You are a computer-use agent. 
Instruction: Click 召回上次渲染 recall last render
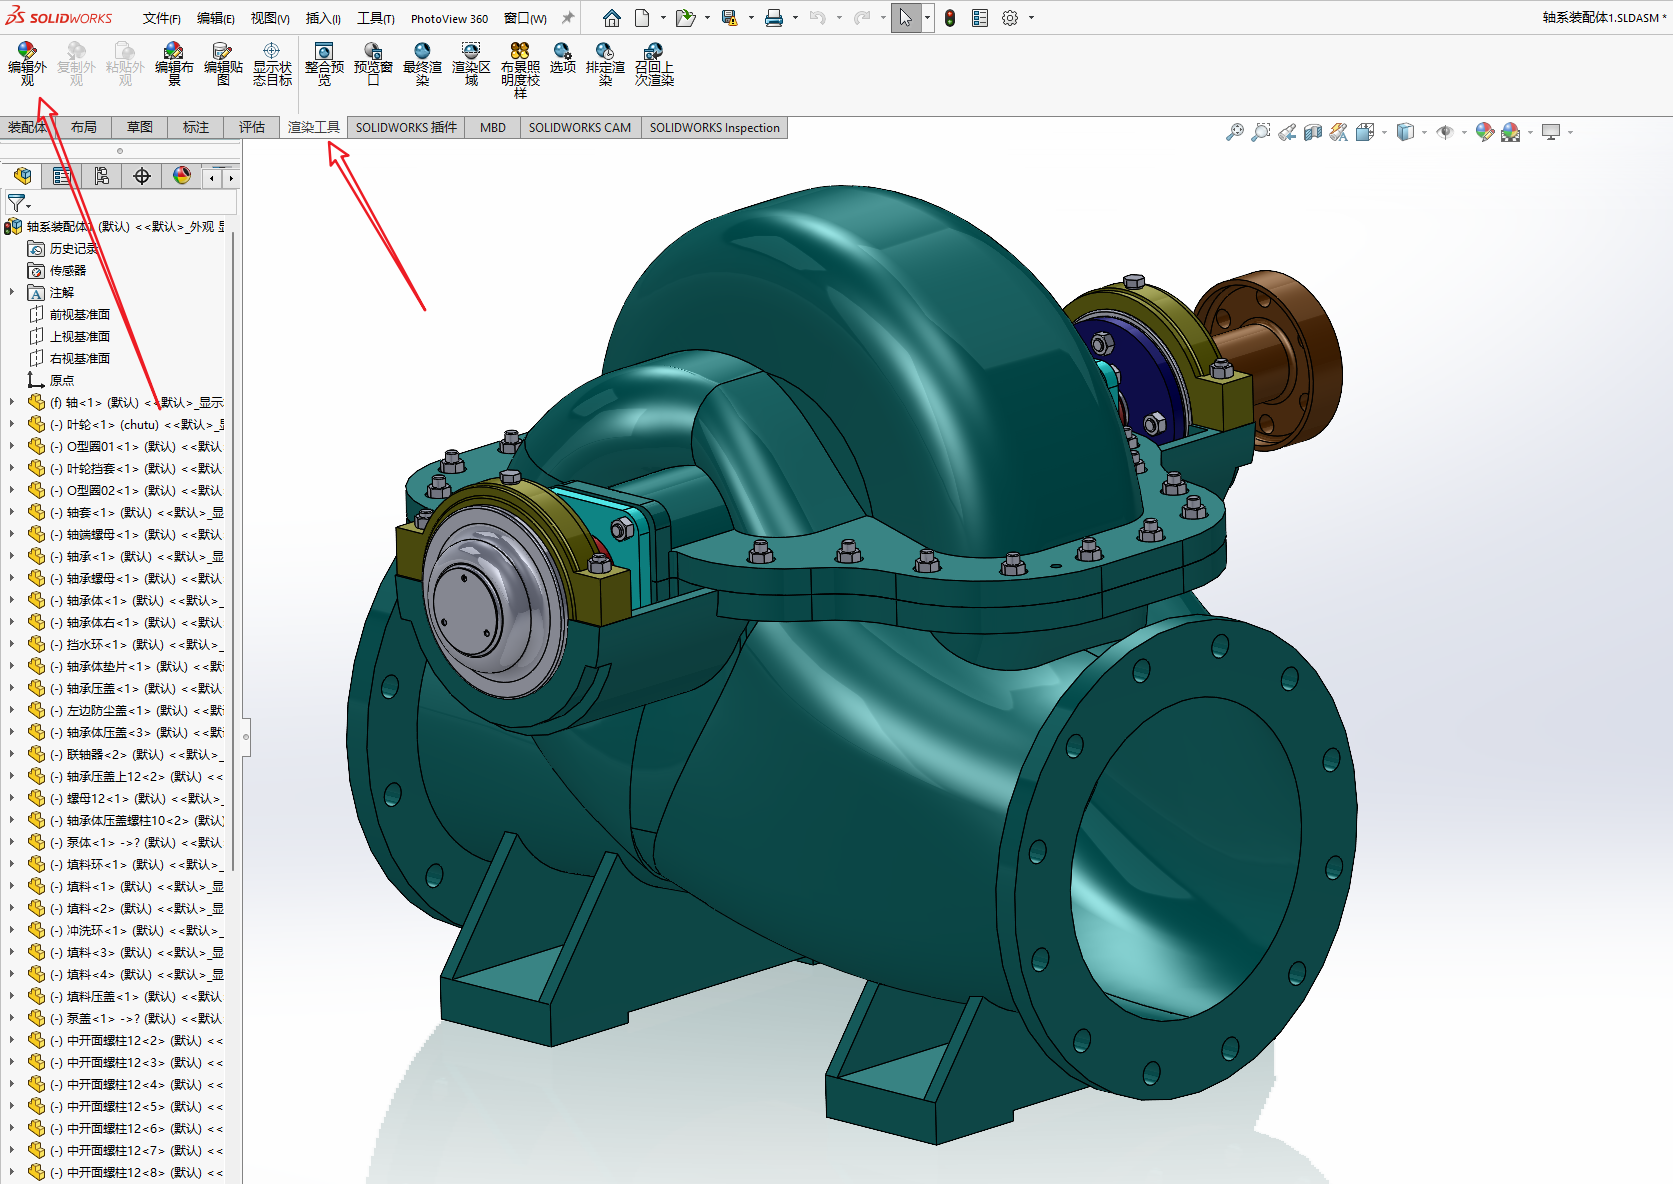[x=654, y=64]
